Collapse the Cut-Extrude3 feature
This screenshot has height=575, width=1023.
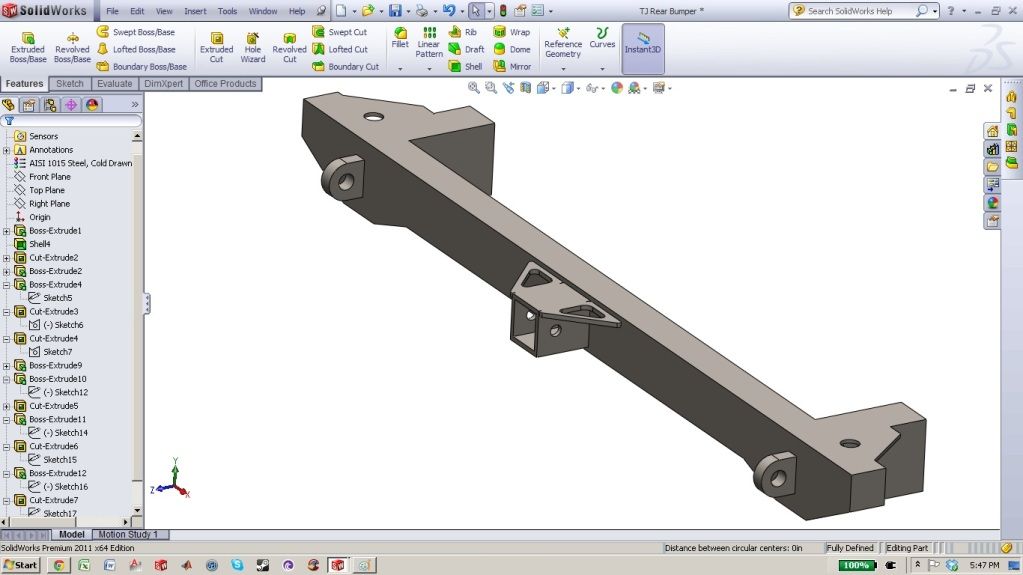pyautogui.click(x=7, y=312)
